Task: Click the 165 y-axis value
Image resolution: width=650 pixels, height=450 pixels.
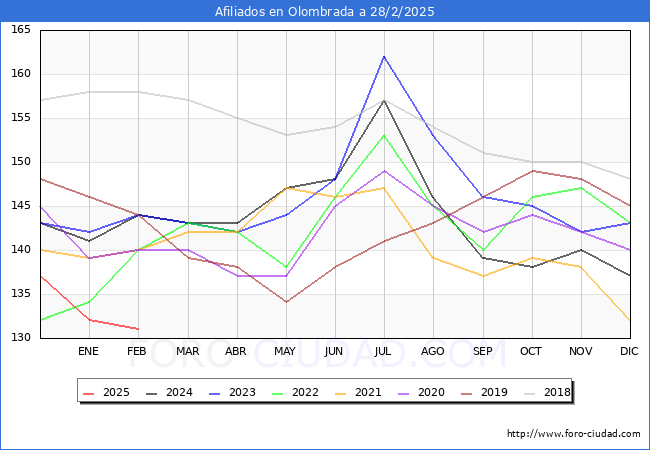Action: coord(21,29)
